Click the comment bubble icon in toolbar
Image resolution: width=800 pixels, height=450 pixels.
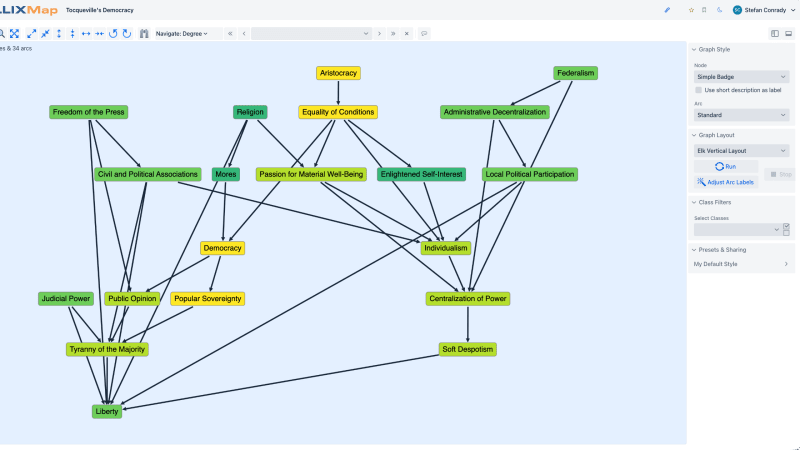424,34
